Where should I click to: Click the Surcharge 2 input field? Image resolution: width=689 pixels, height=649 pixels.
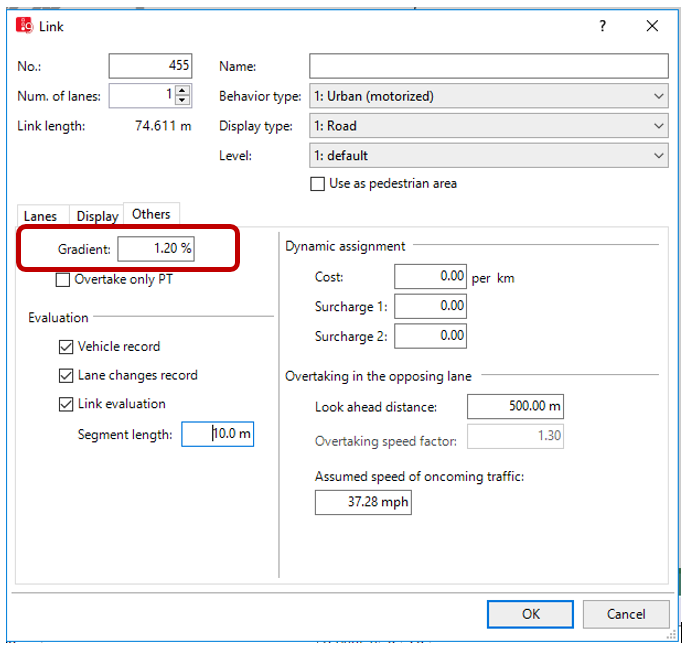point(430,336)
